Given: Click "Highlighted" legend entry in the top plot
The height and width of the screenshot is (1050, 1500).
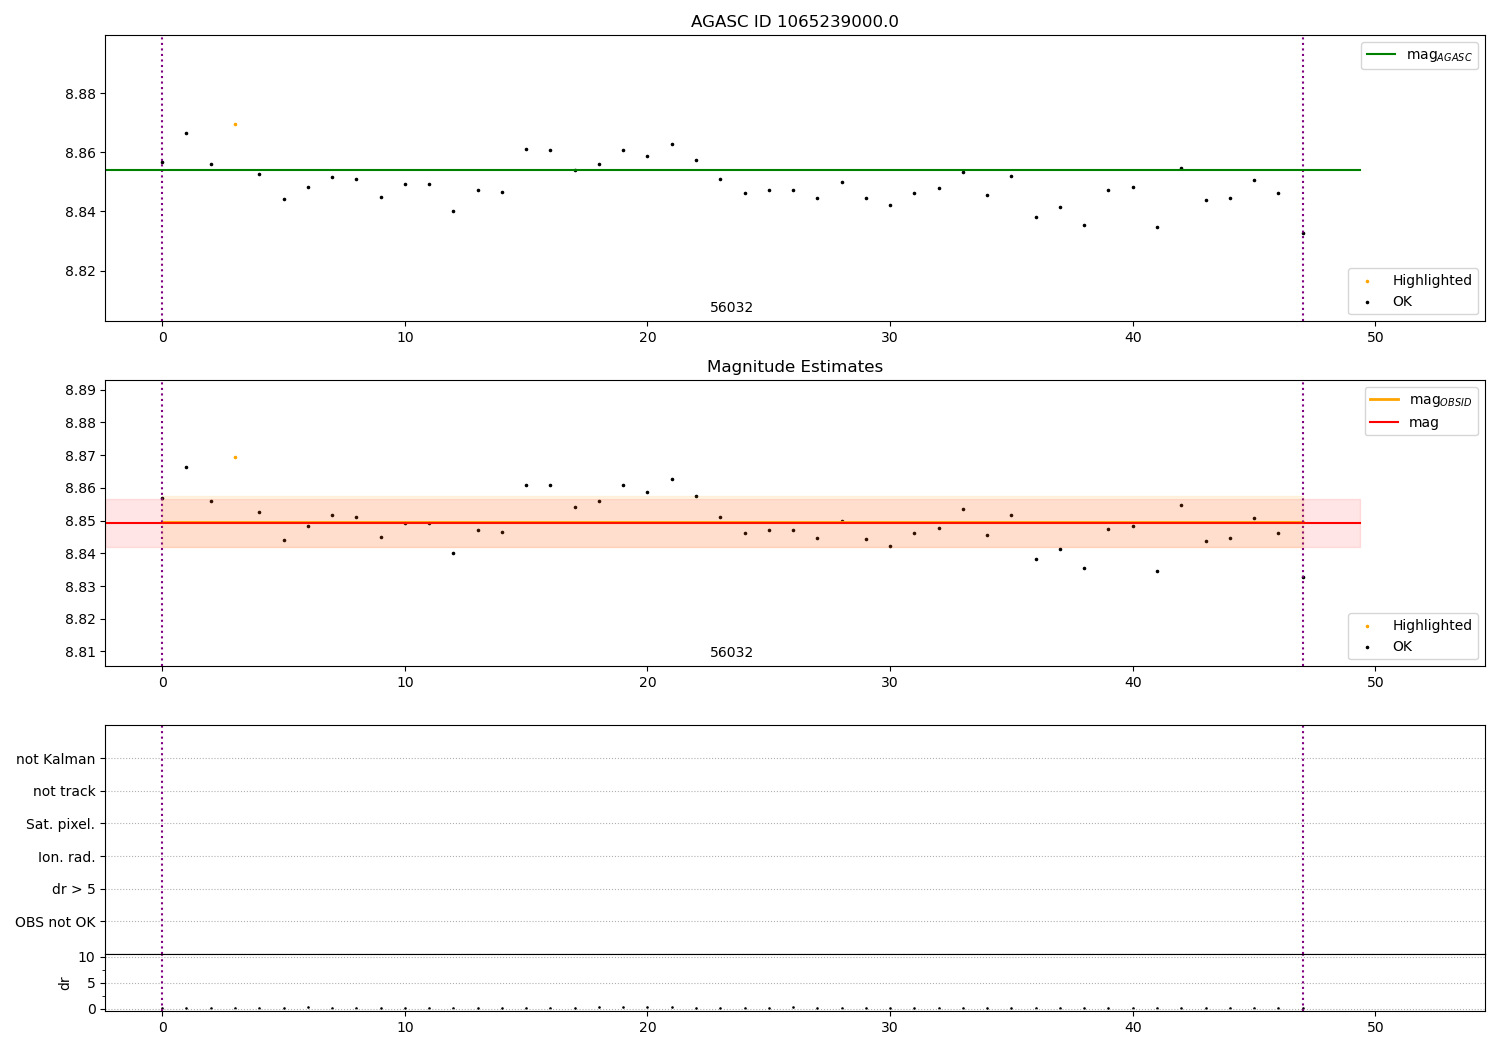Looking at the screenshot, I should click(x=1432, y=281).
